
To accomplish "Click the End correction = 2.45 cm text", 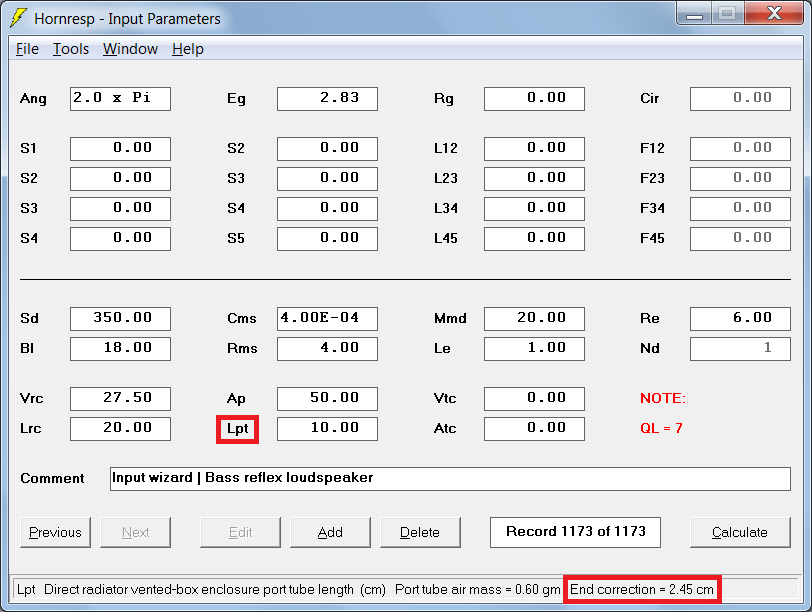I will pyautogui.click(x=642, y=589).
